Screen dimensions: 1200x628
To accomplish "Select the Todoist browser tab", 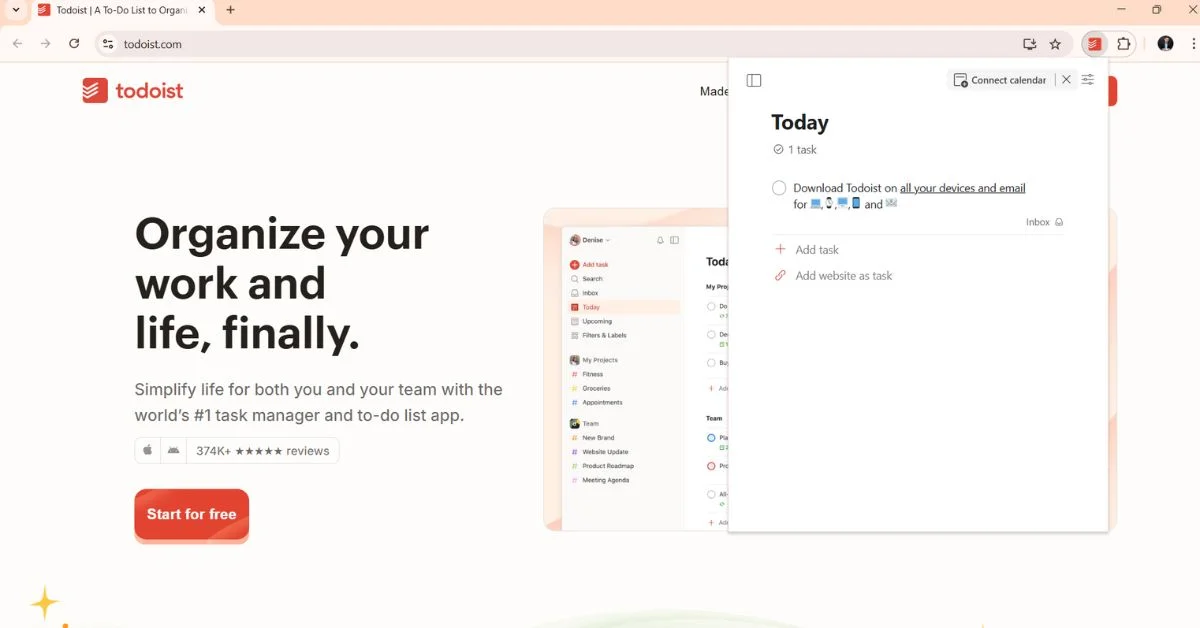I will tap(120, 10).
